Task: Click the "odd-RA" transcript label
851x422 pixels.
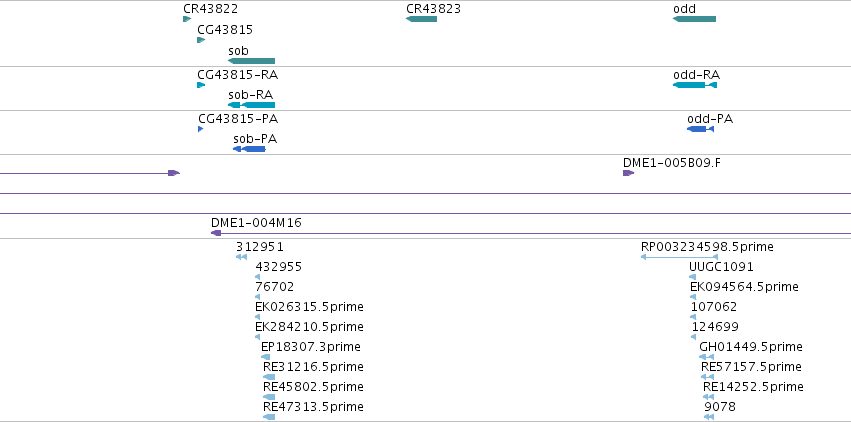Action: tap(696, 75)
